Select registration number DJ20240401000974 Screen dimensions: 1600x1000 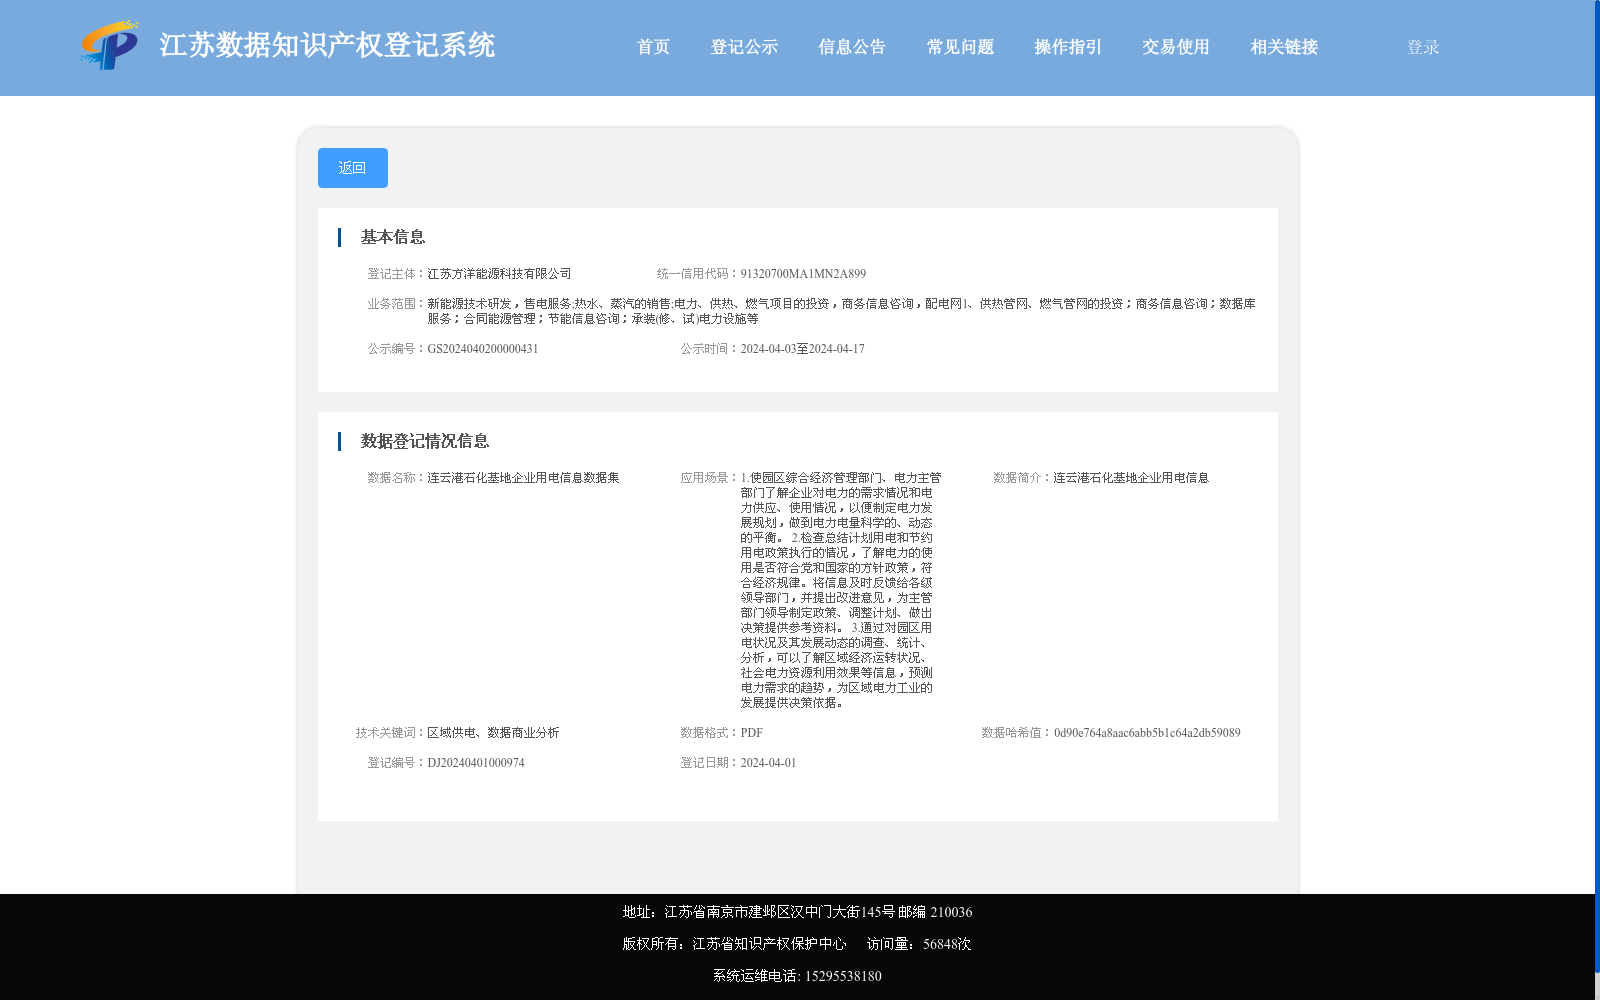pyautogui.click(x=476, y=763)
